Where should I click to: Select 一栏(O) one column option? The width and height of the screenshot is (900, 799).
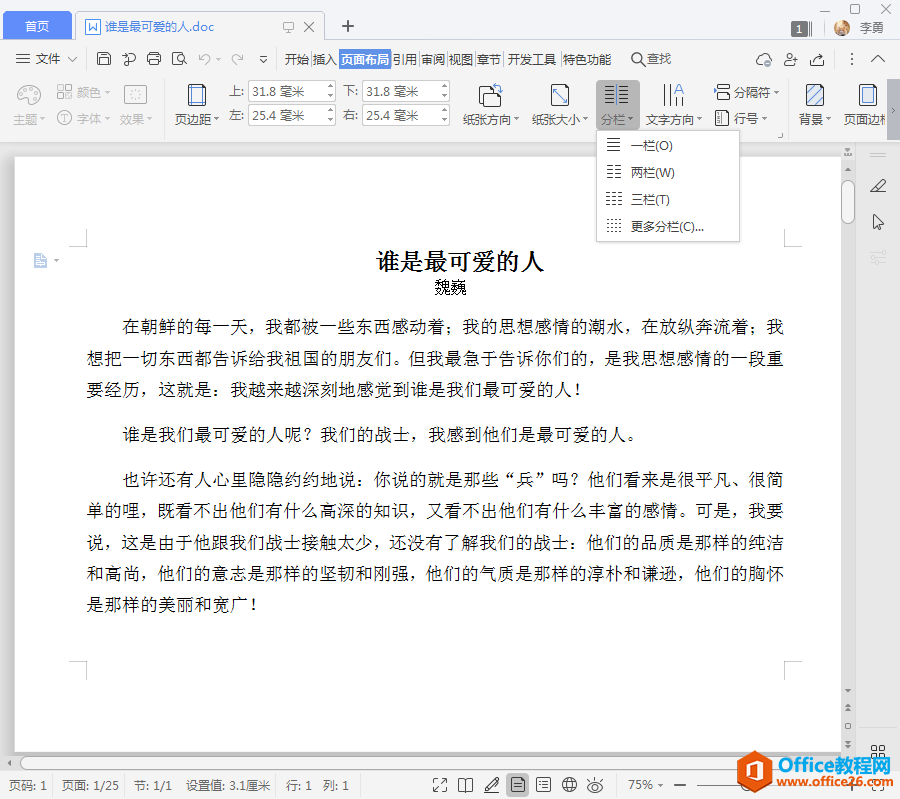pos(668,145)
